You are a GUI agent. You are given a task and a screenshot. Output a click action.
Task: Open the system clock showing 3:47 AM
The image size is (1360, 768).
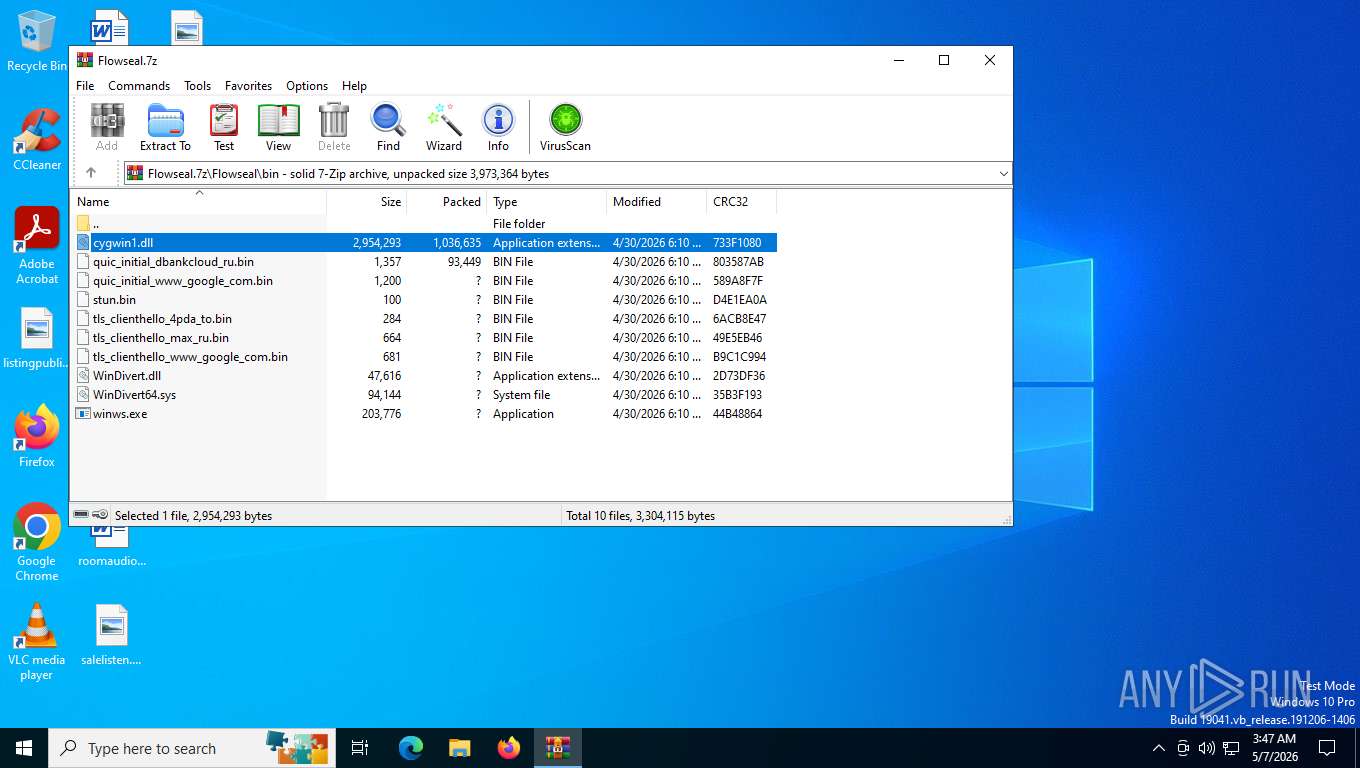[x=1274, y=748]
